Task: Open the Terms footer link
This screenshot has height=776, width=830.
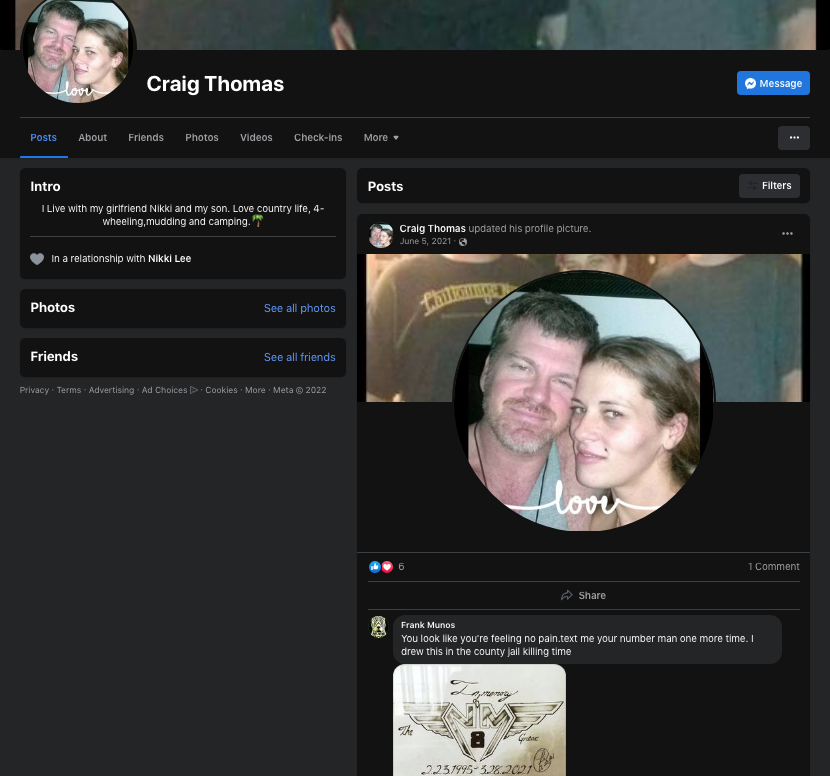Action: click(x=69, y=390)
